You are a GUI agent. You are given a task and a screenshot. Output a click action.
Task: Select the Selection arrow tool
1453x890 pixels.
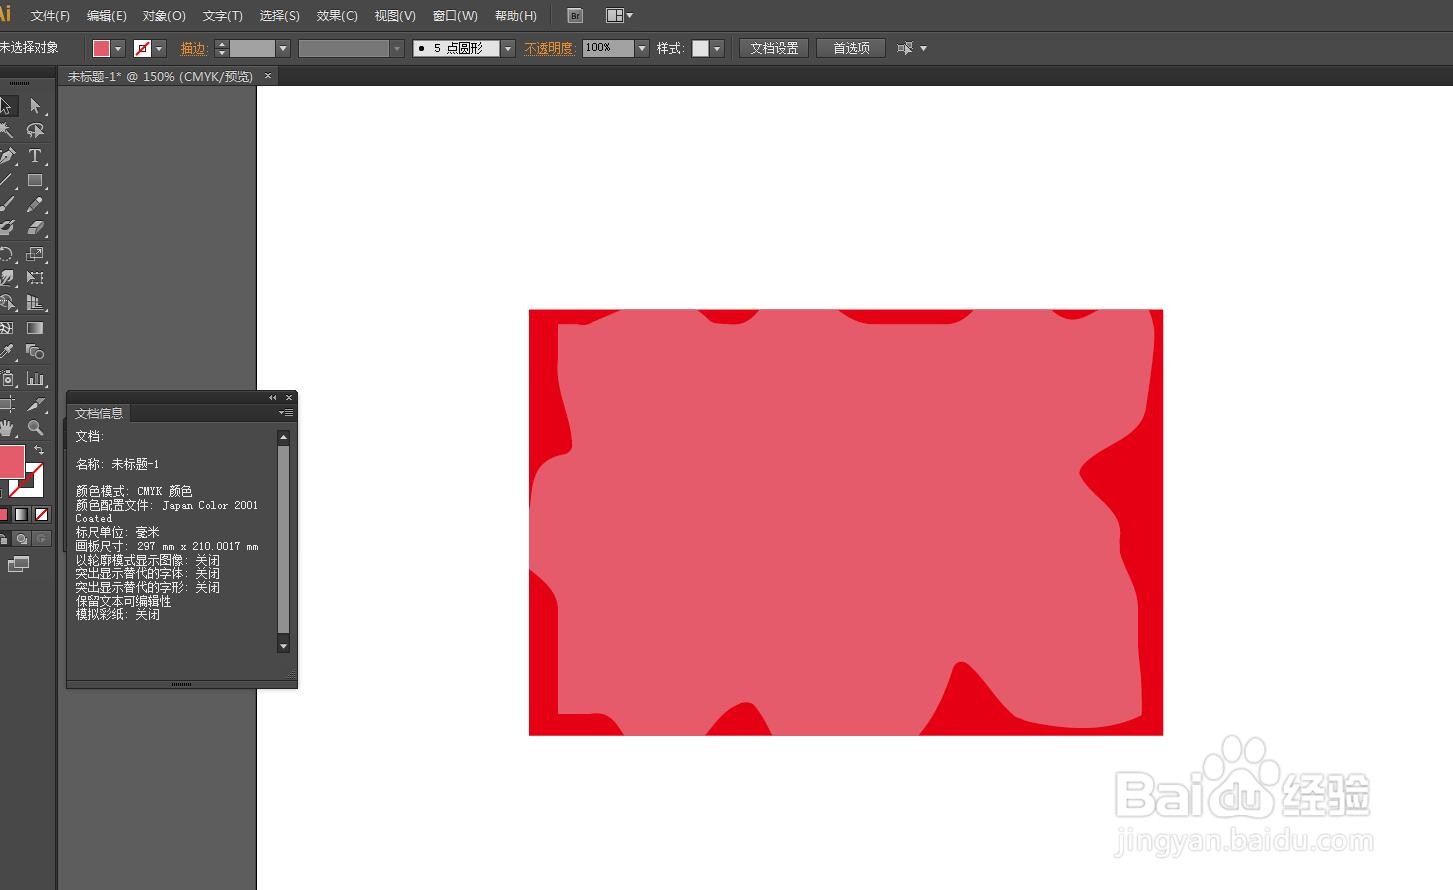6,106
